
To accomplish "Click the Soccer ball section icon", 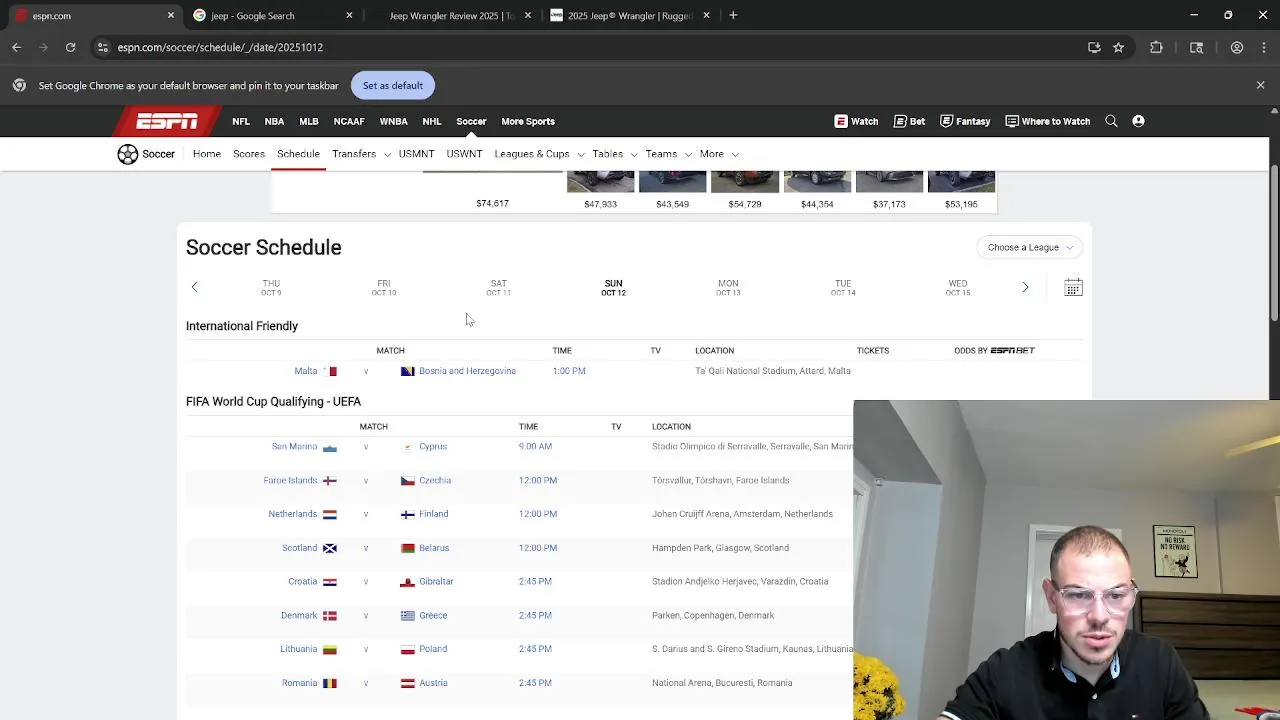I will (127, 154).
